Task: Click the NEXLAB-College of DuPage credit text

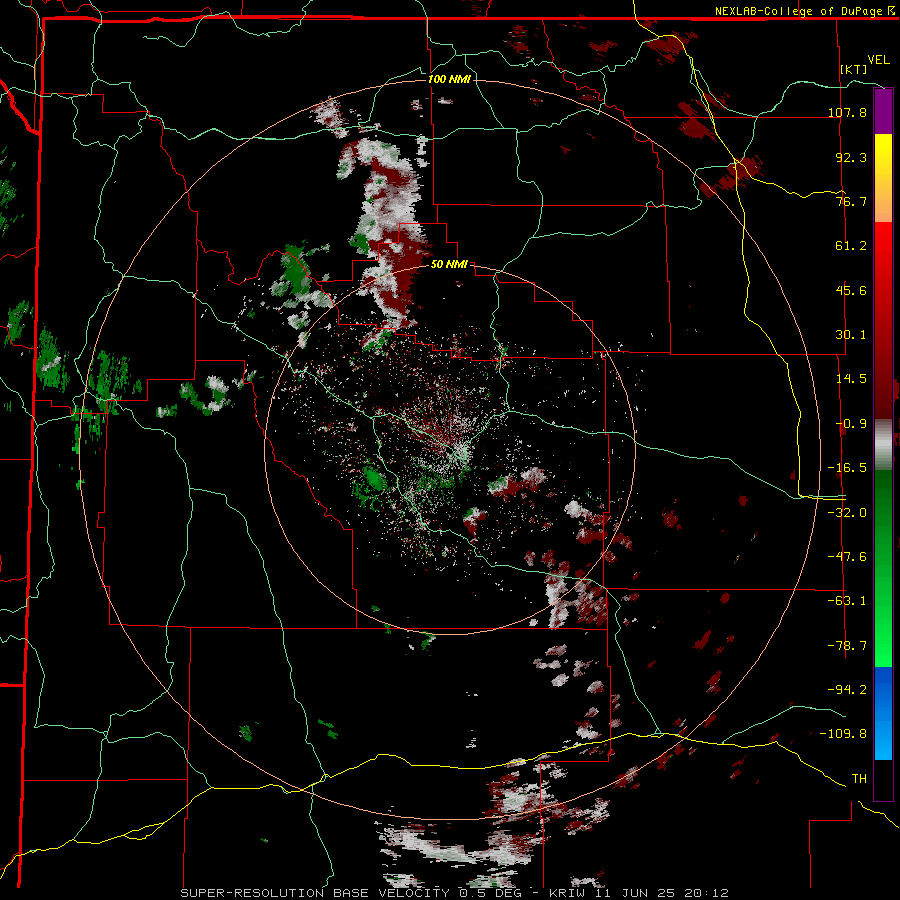Action: click(x=798, y=11)
